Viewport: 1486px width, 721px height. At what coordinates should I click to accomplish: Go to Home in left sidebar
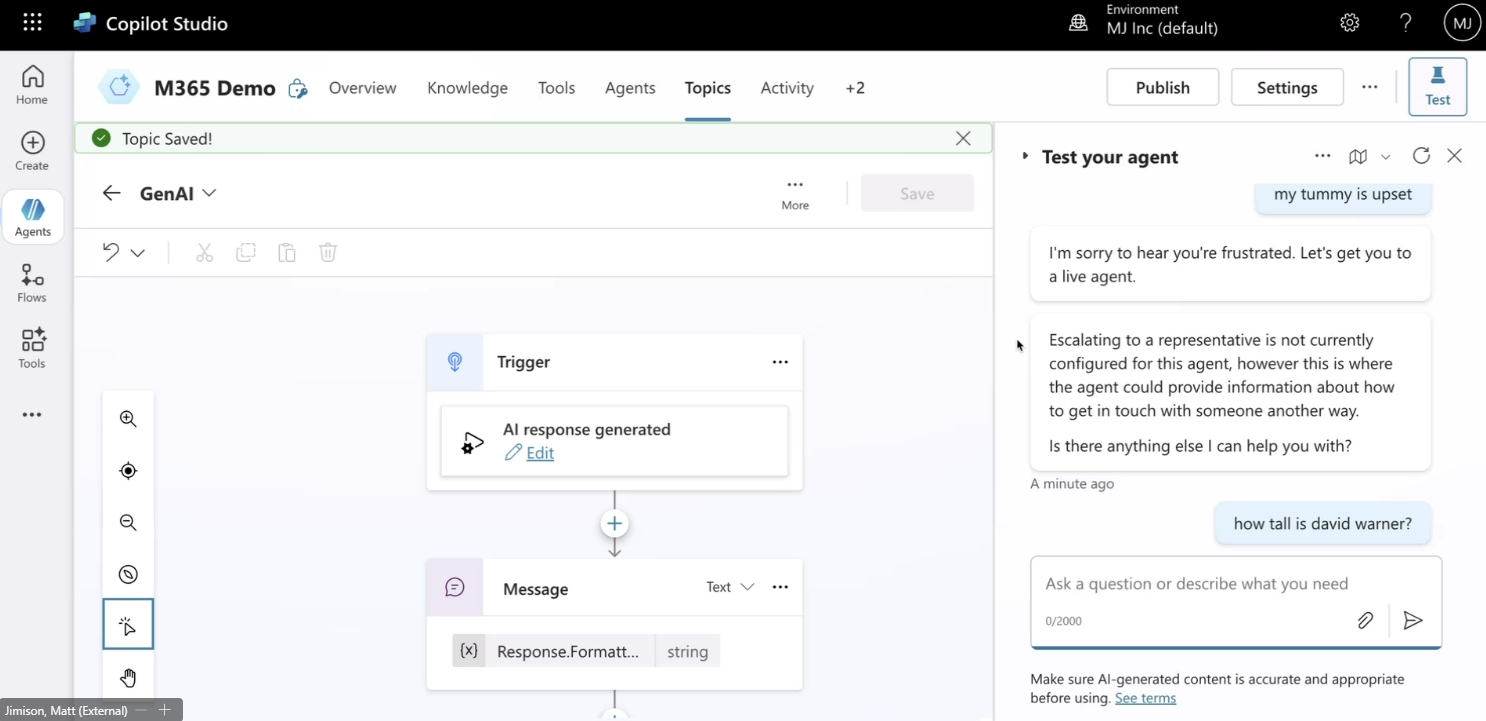pos(32,85)
